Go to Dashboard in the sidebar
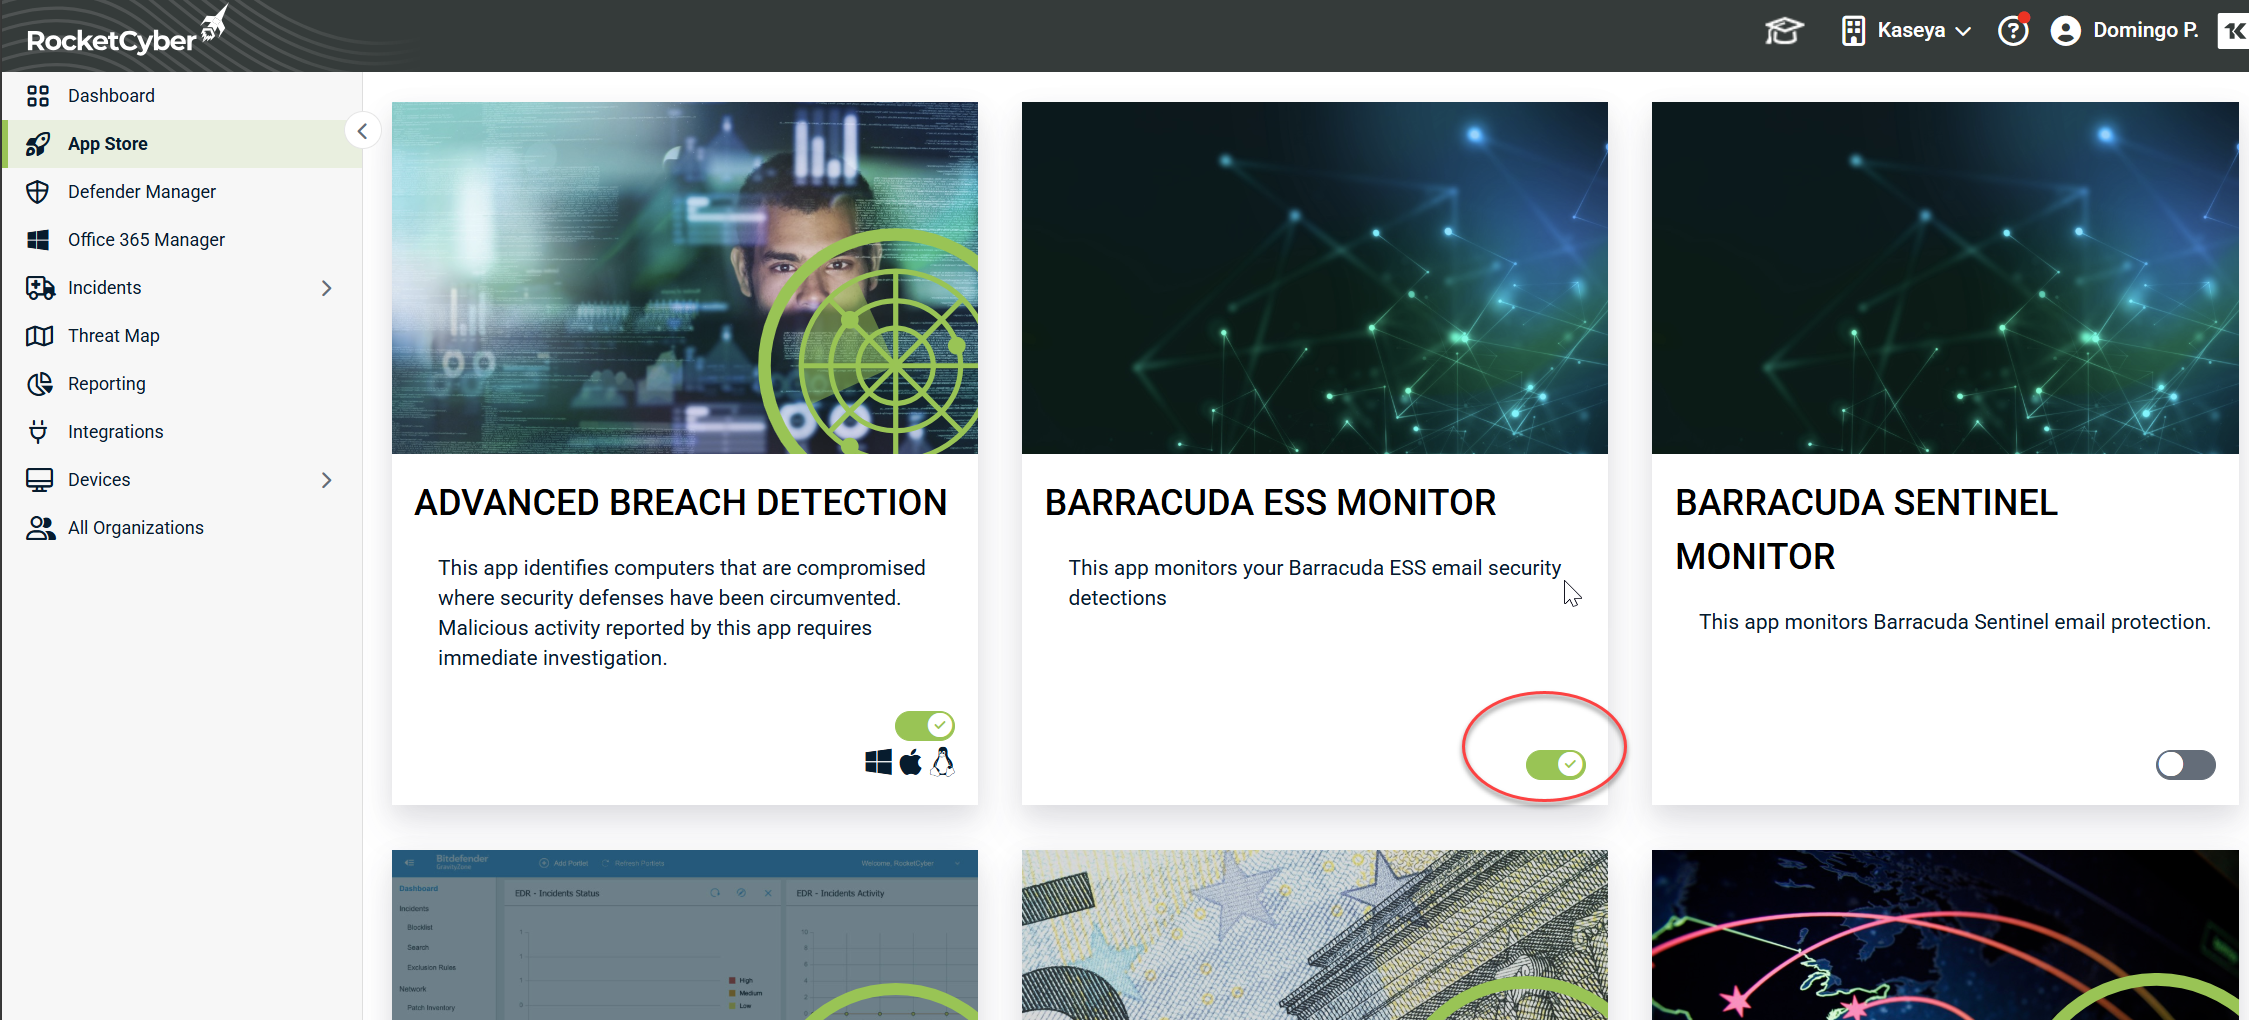Viewport: 2249px width, 1020px height. (x=111, y=96)
